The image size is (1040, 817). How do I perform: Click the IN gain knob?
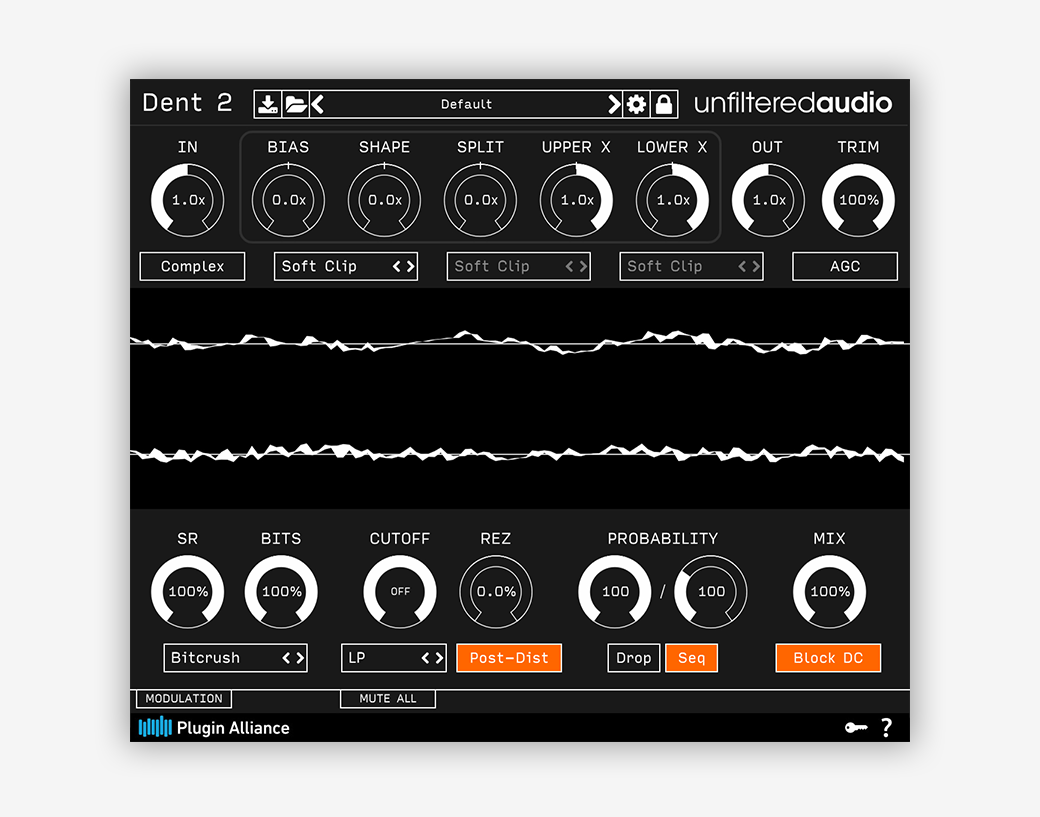188,200
